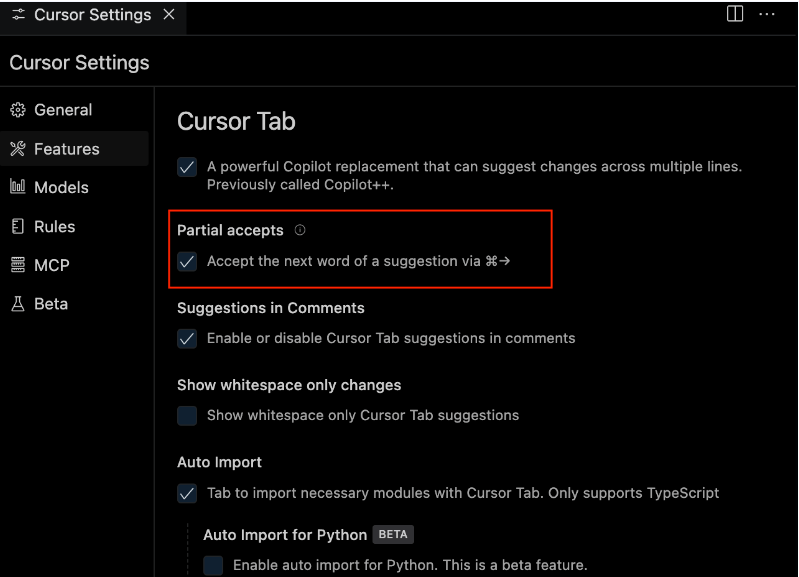Click 'Previously called Copilot++.' description text
Image resolution: width=799 pixels, height=577 pixels.
click(x=300, y=185)
